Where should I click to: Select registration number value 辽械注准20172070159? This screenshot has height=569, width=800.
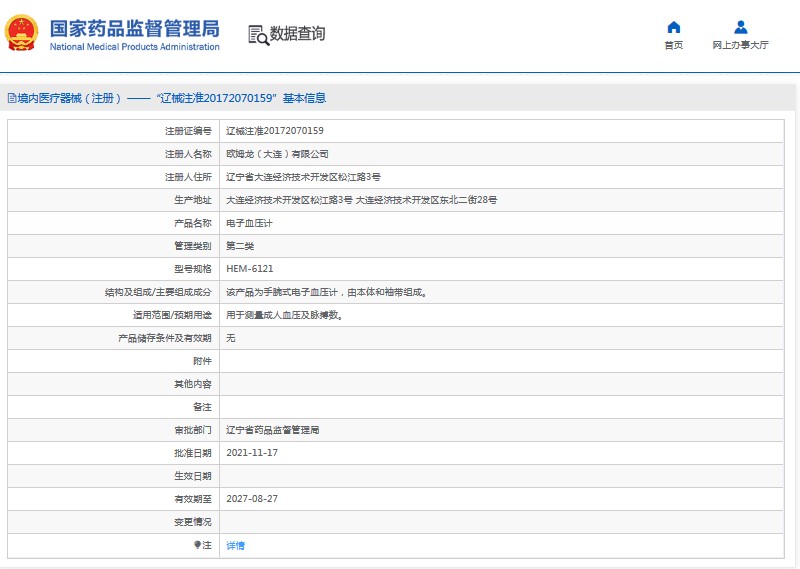274,131
